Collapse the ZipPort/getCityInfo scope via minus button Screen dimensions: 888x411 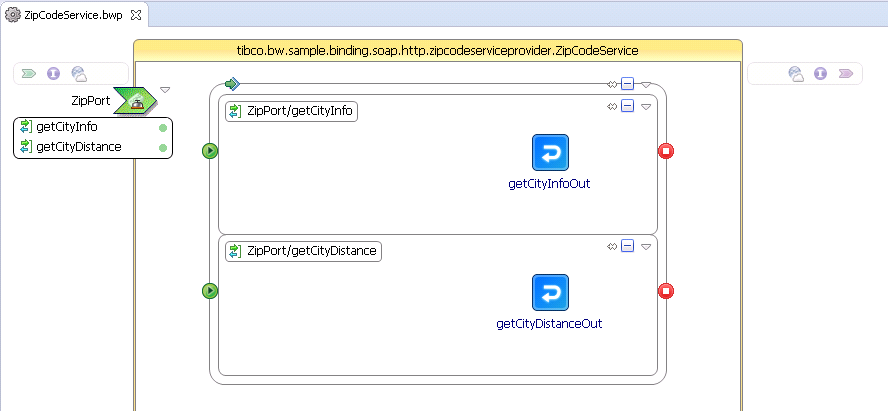(627, 106)
